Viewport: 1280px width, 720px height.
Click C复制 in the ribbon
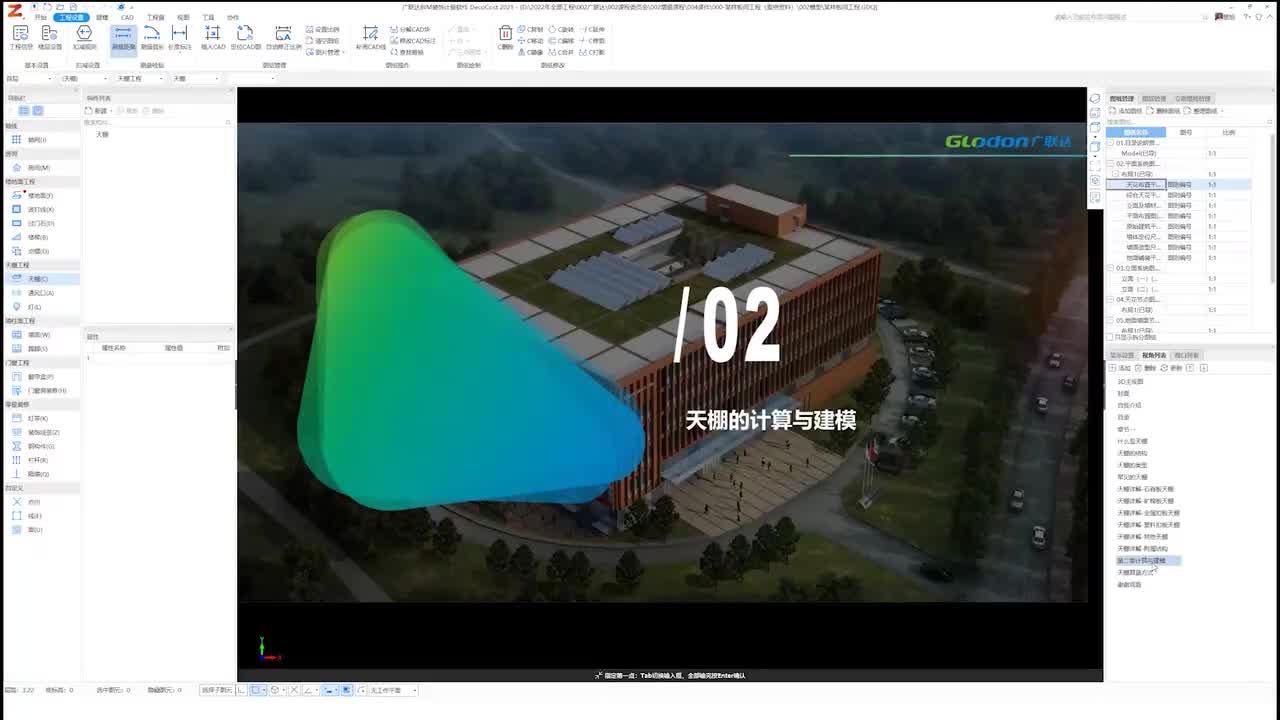pyautogui.click(x=531, y=30)
